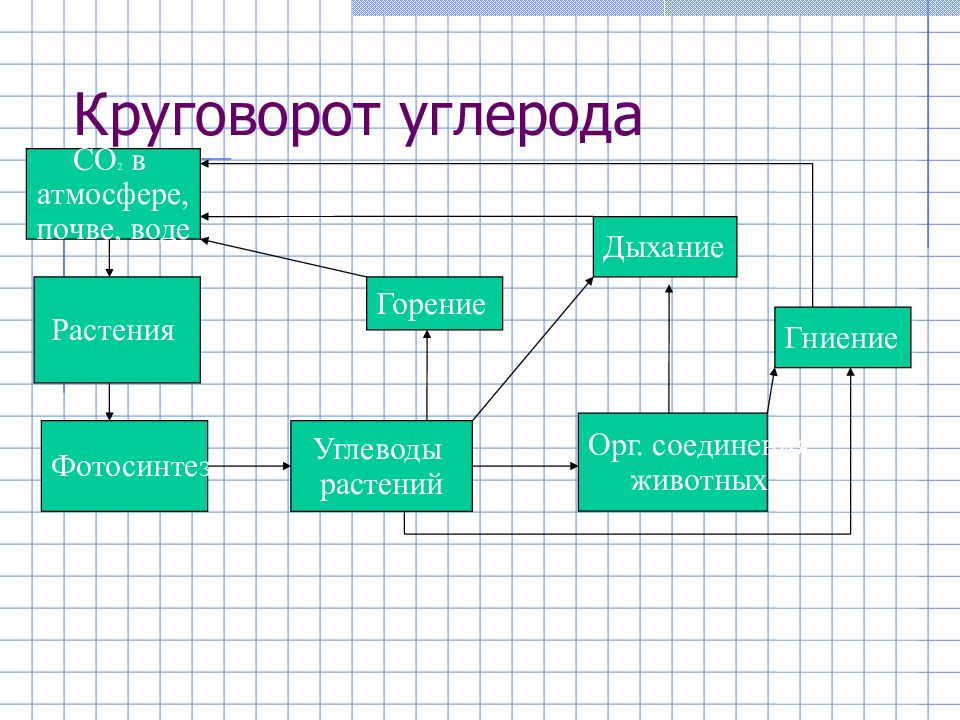The height and width of the screenshot is (720, 960).
Task: Click the vertical arrow from Орг. соединения to Дыхание
Action: point(668,345)
